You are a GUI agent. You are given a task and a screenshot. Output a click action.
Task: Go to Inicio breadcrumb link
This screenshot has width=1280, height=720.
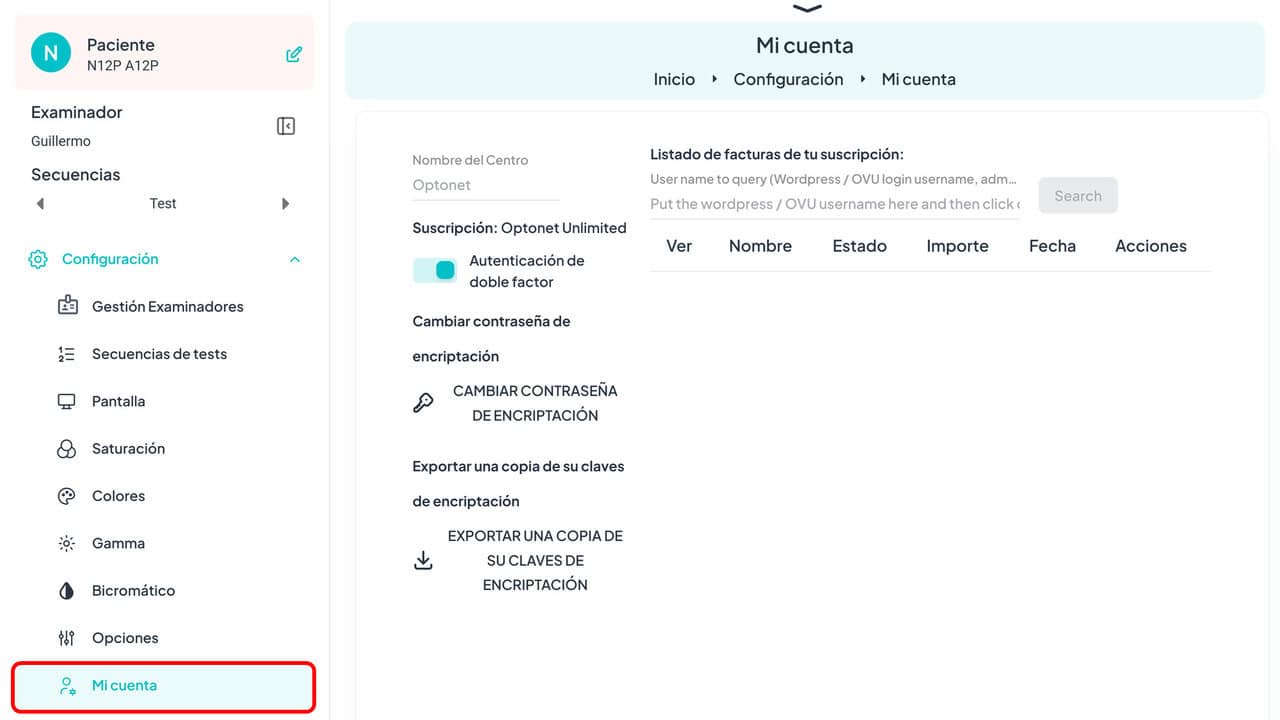(x=674, y=79)
